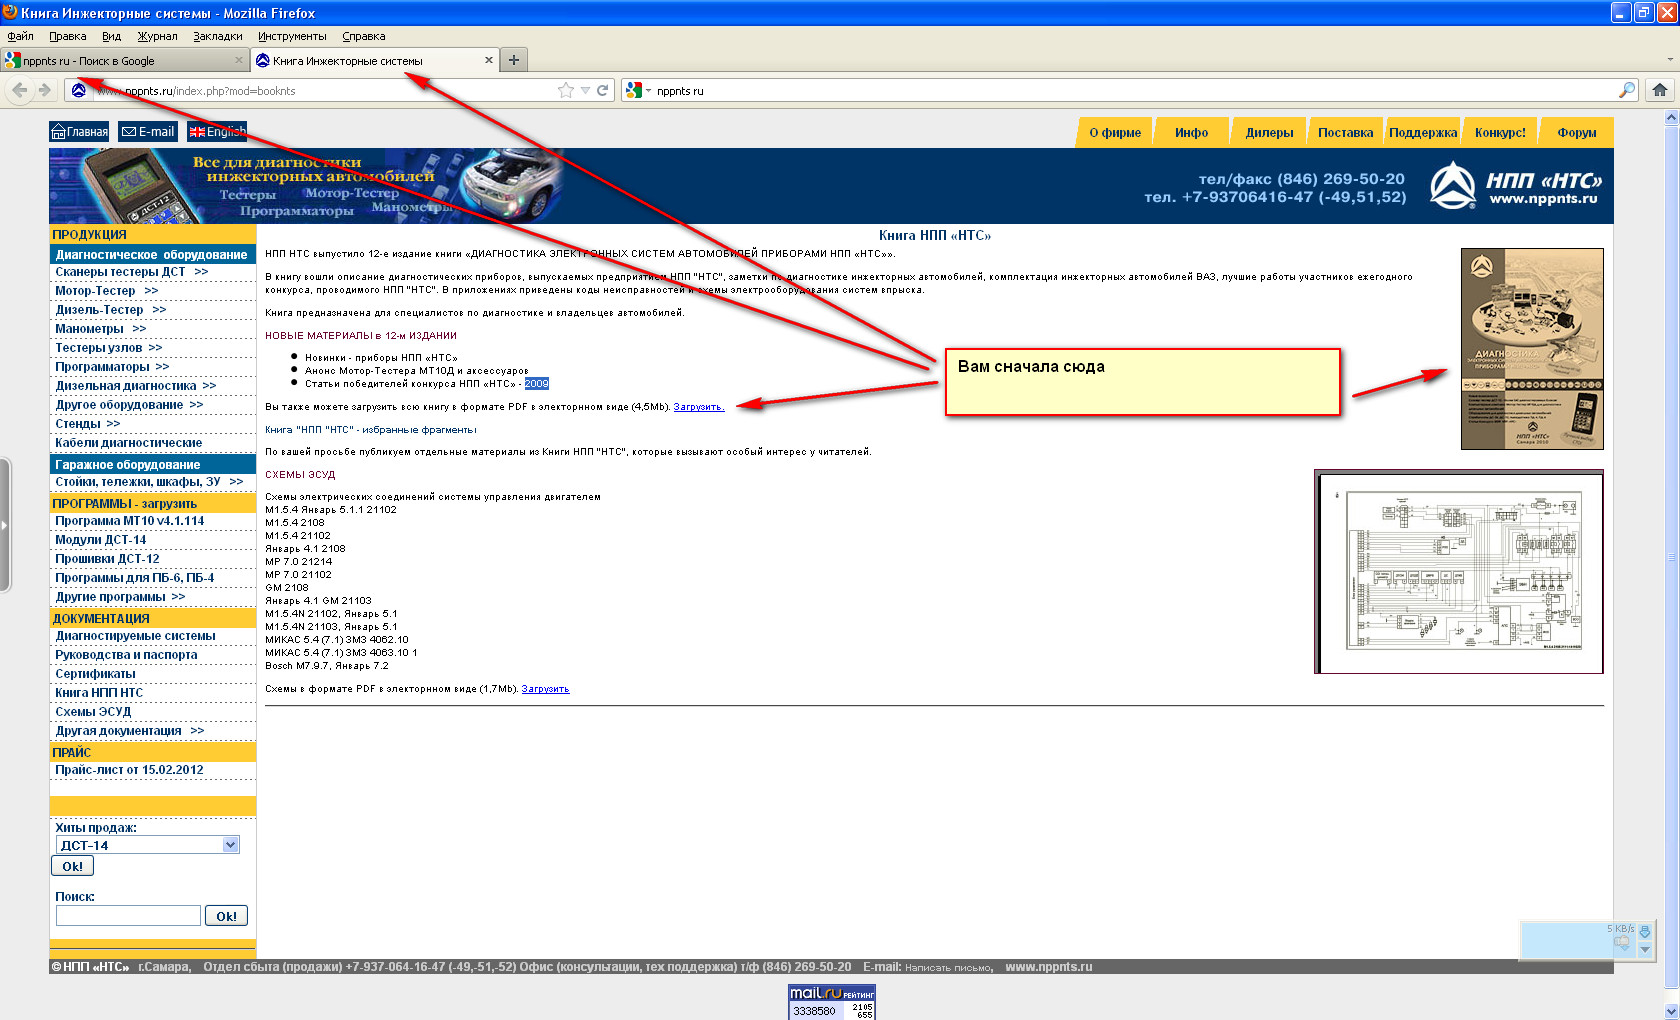Image resolution: width=1680 pixels, height=1020 pixels.
Task: Click the Firefox forward arrow button
Action: click(44, 90)
